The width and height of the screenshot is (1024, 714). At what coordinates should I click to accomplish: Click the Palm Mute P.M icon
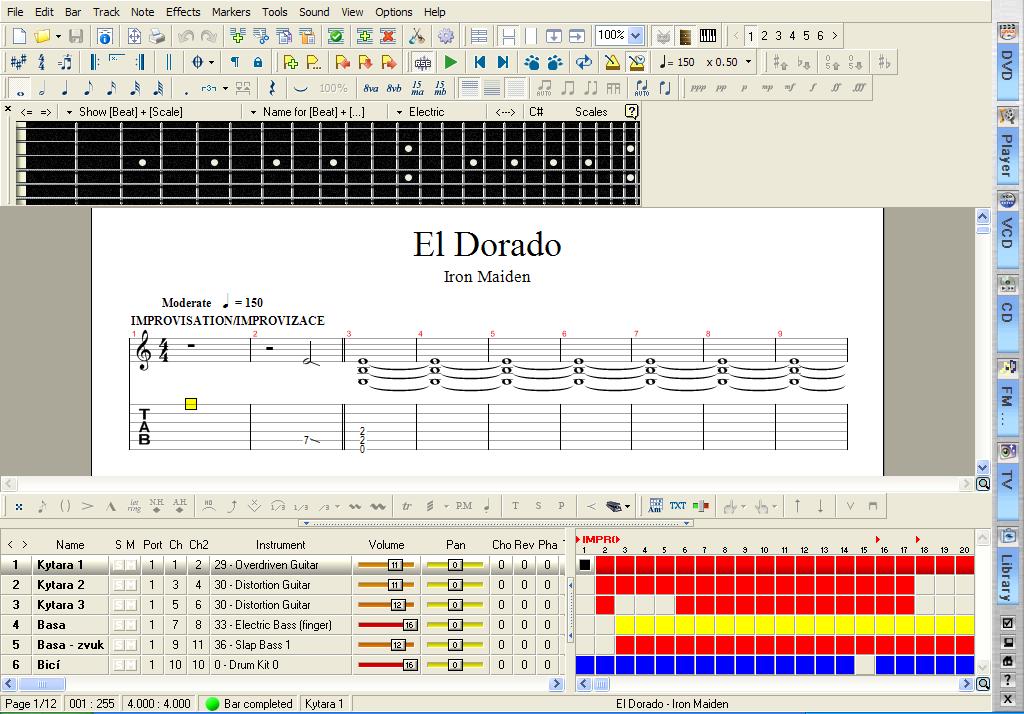(x=464, y=506)
